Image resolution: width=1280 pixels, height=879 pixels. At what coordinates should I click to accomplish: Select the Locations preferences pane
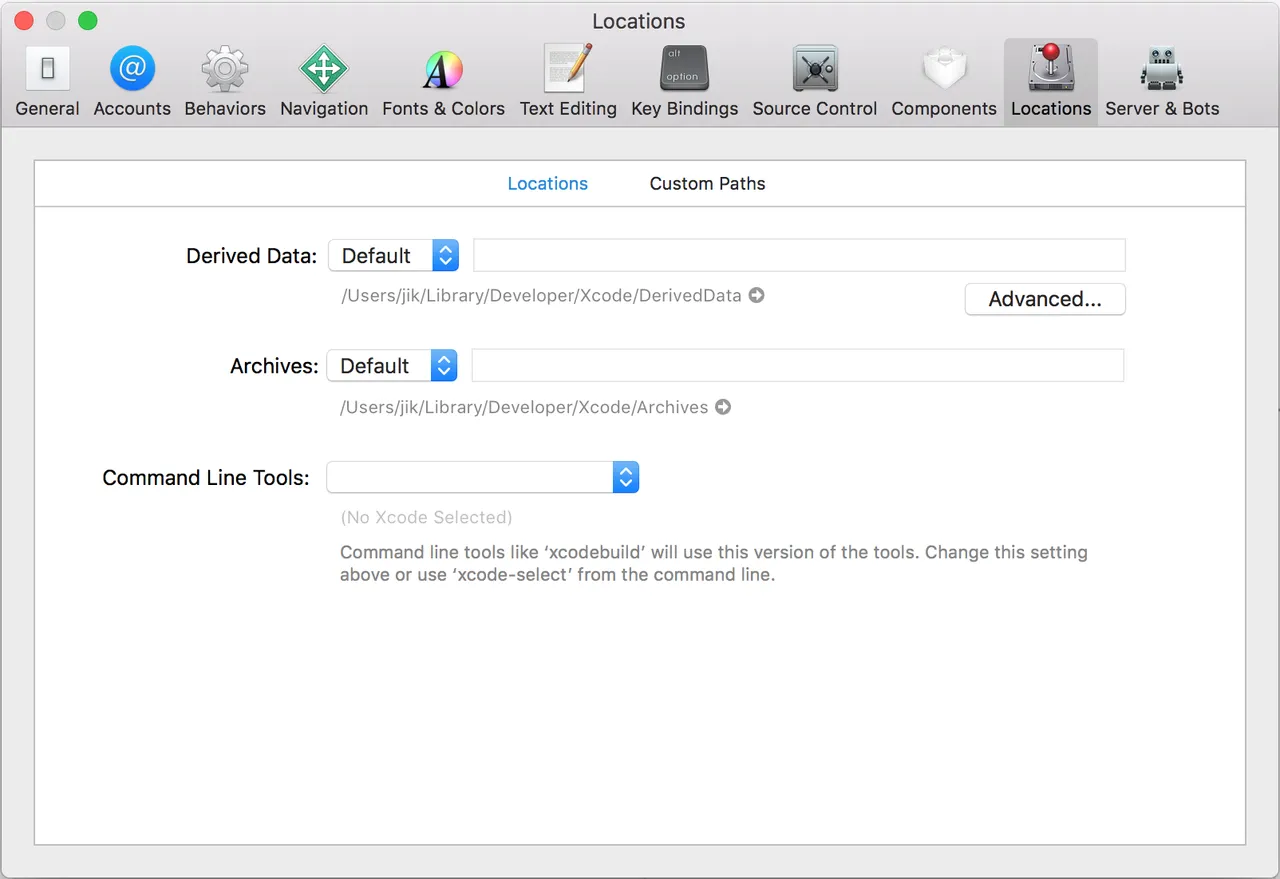pyautogui.click(x=1051, y=82)
